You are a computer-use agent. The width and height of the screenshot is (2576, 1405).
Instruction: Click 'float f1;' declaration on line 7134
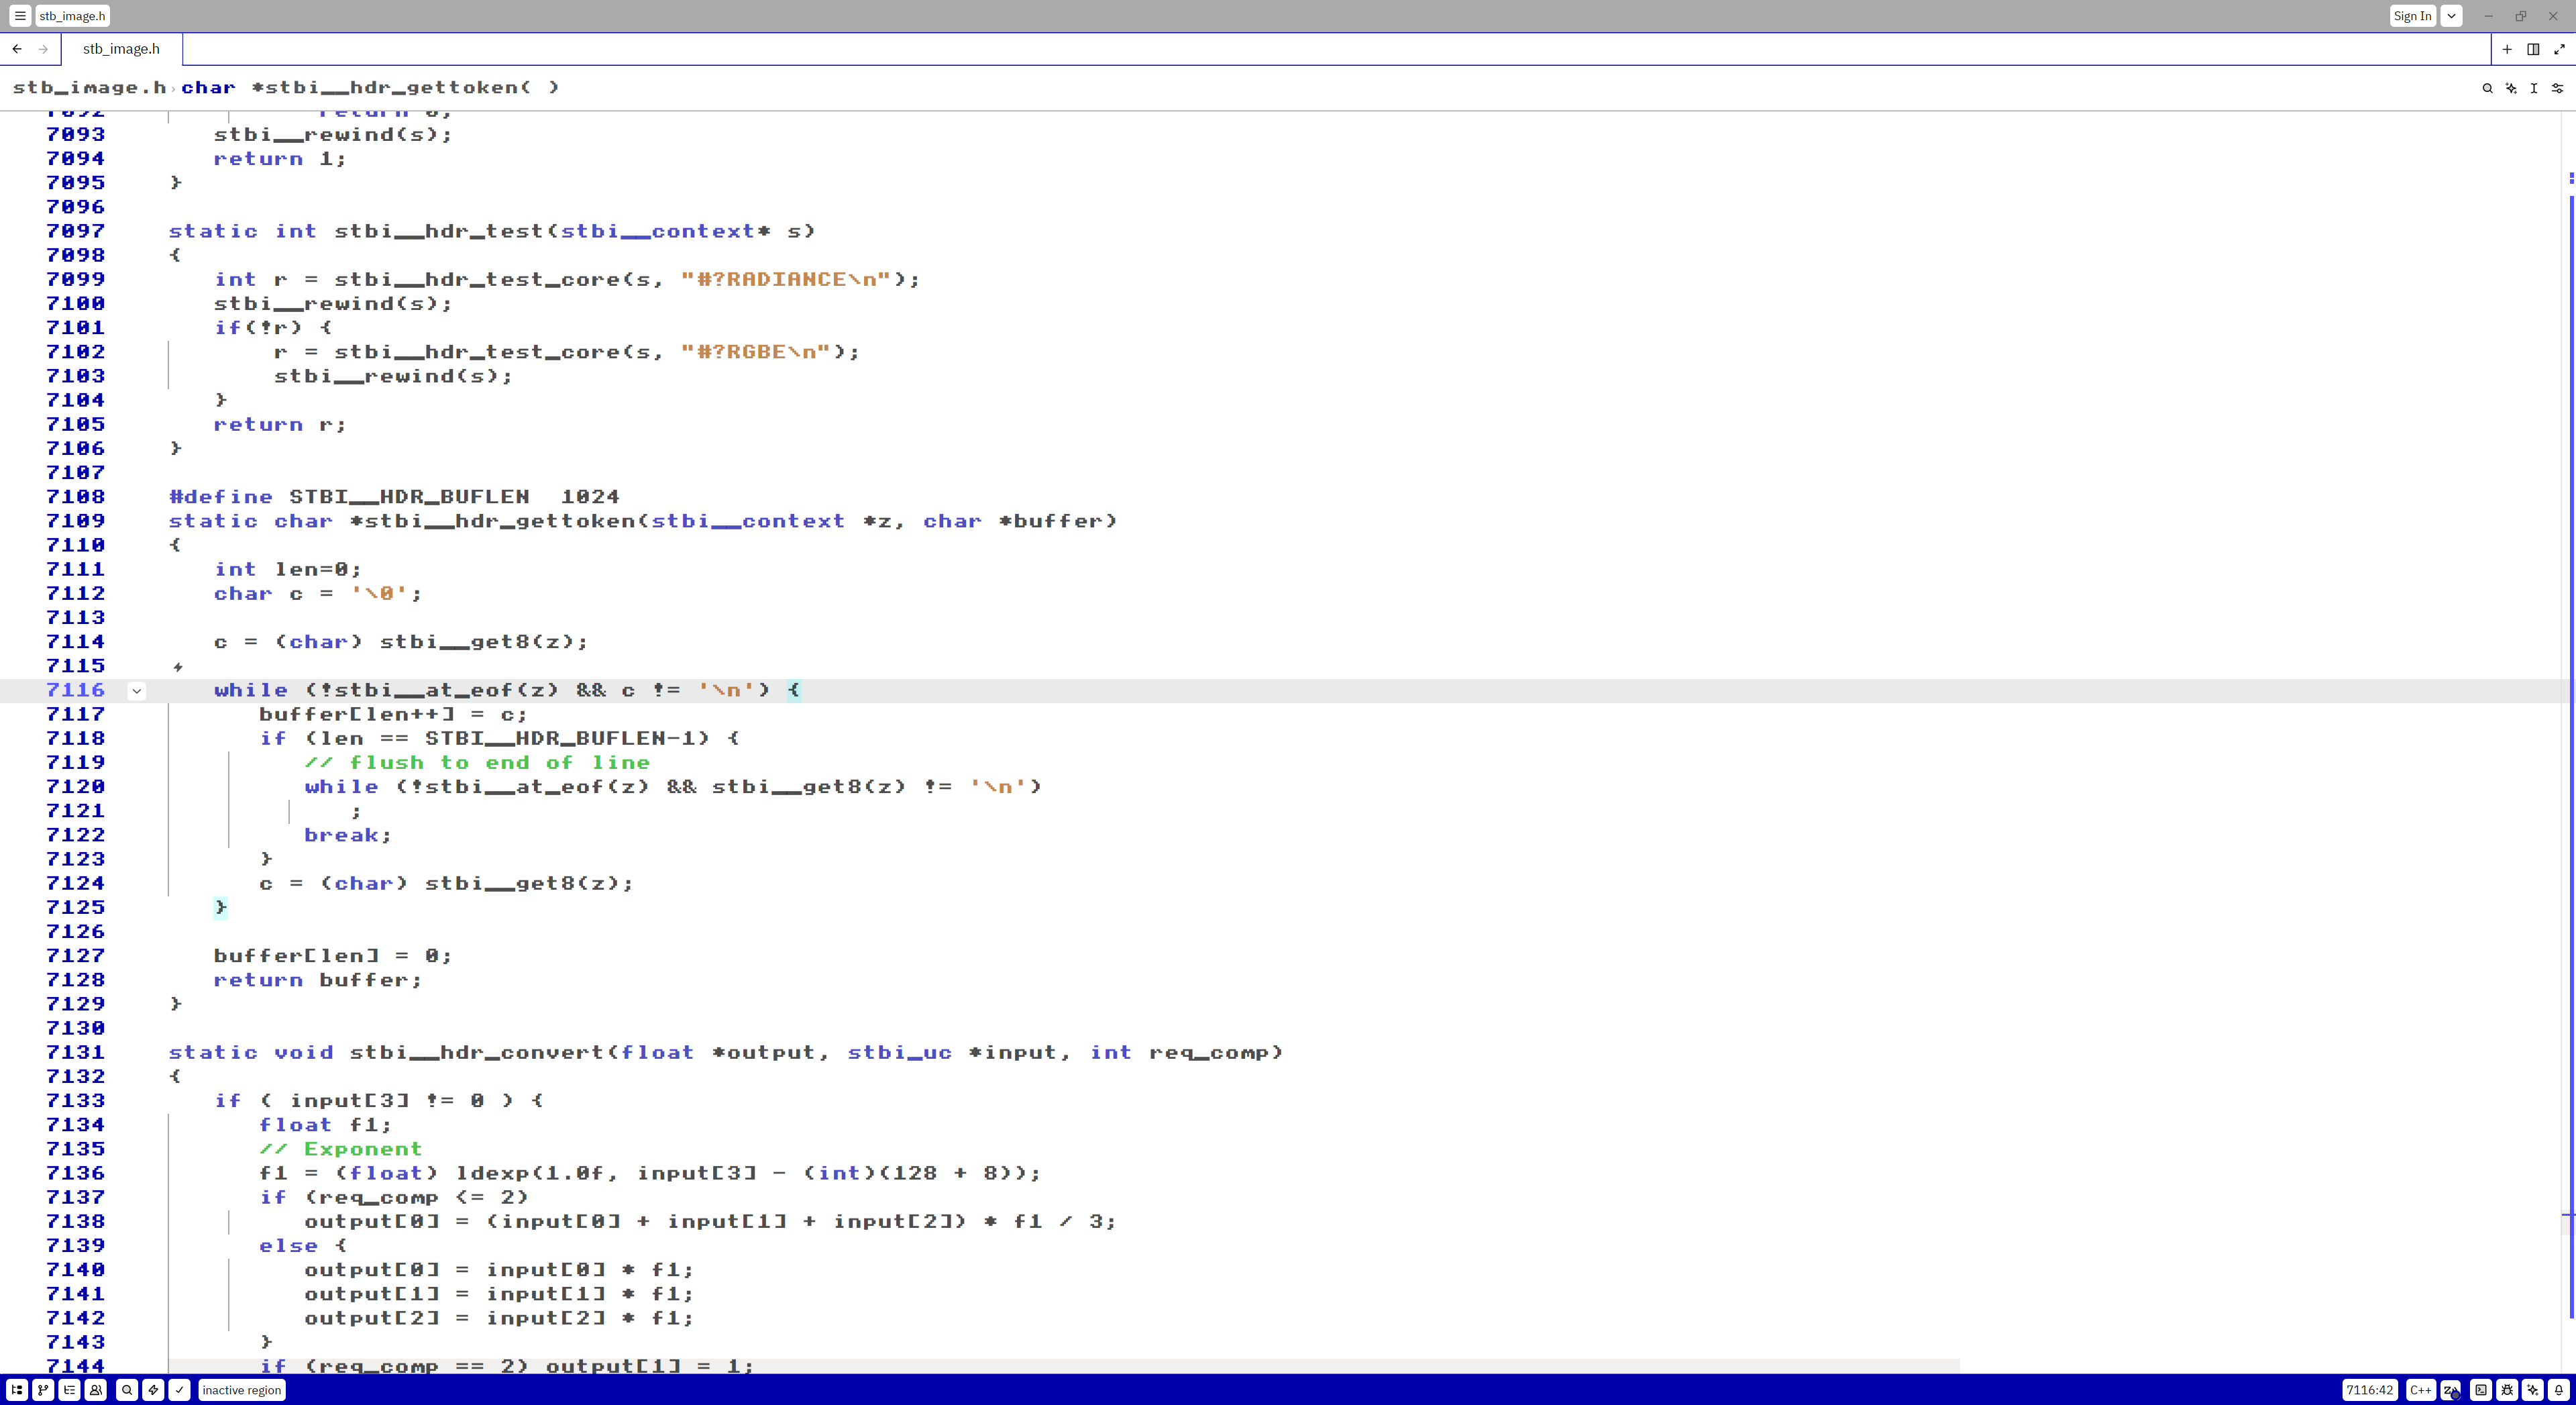[x=326, y=1125]
